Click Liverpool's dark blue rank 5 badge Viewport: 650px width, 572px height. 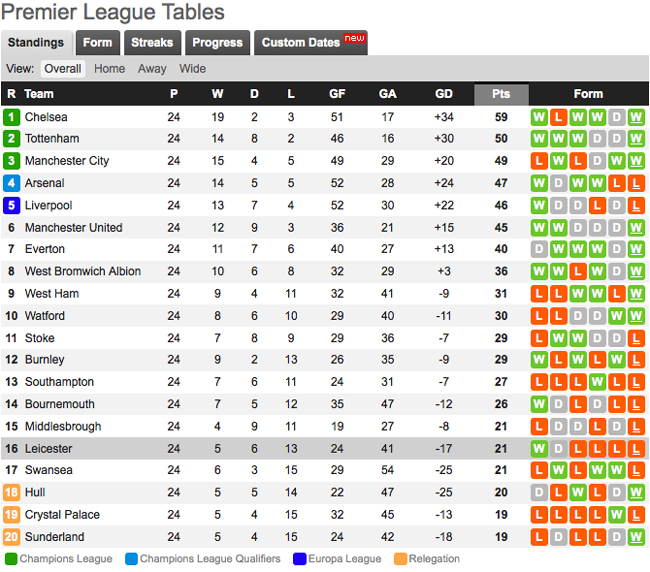tap(11, 205)
